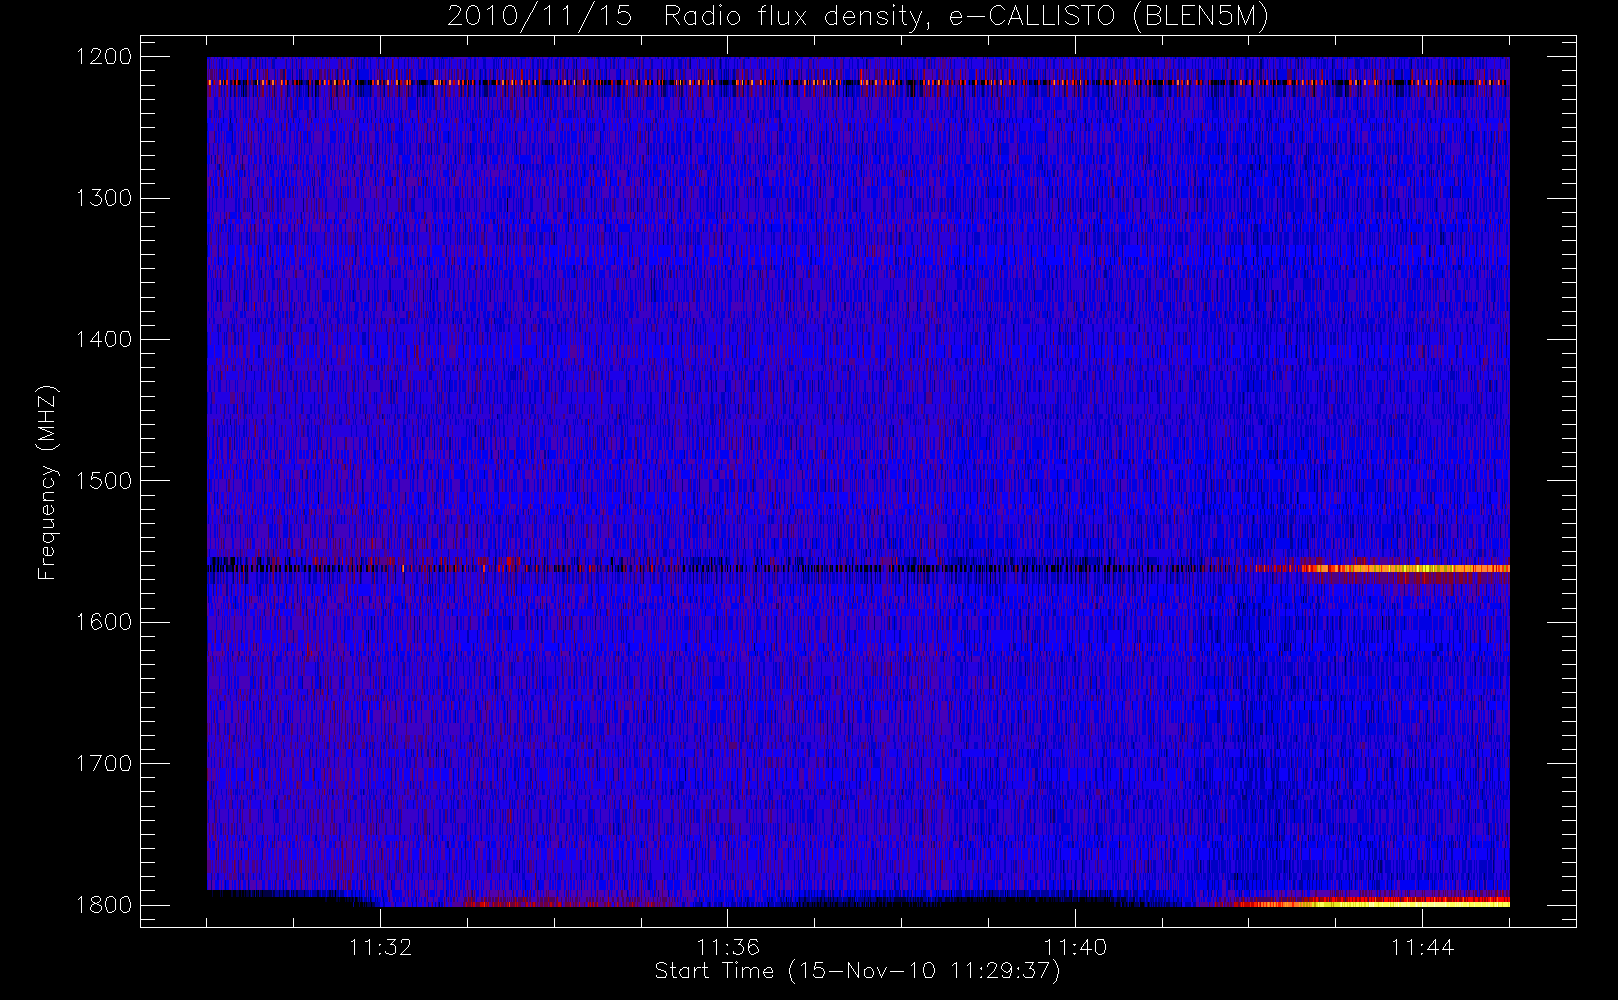1618x1000 pixels.
Task: Click the "Start Time (15-Nov-10 11:29:37)" x-axis label
Action: tap(857, 971)
